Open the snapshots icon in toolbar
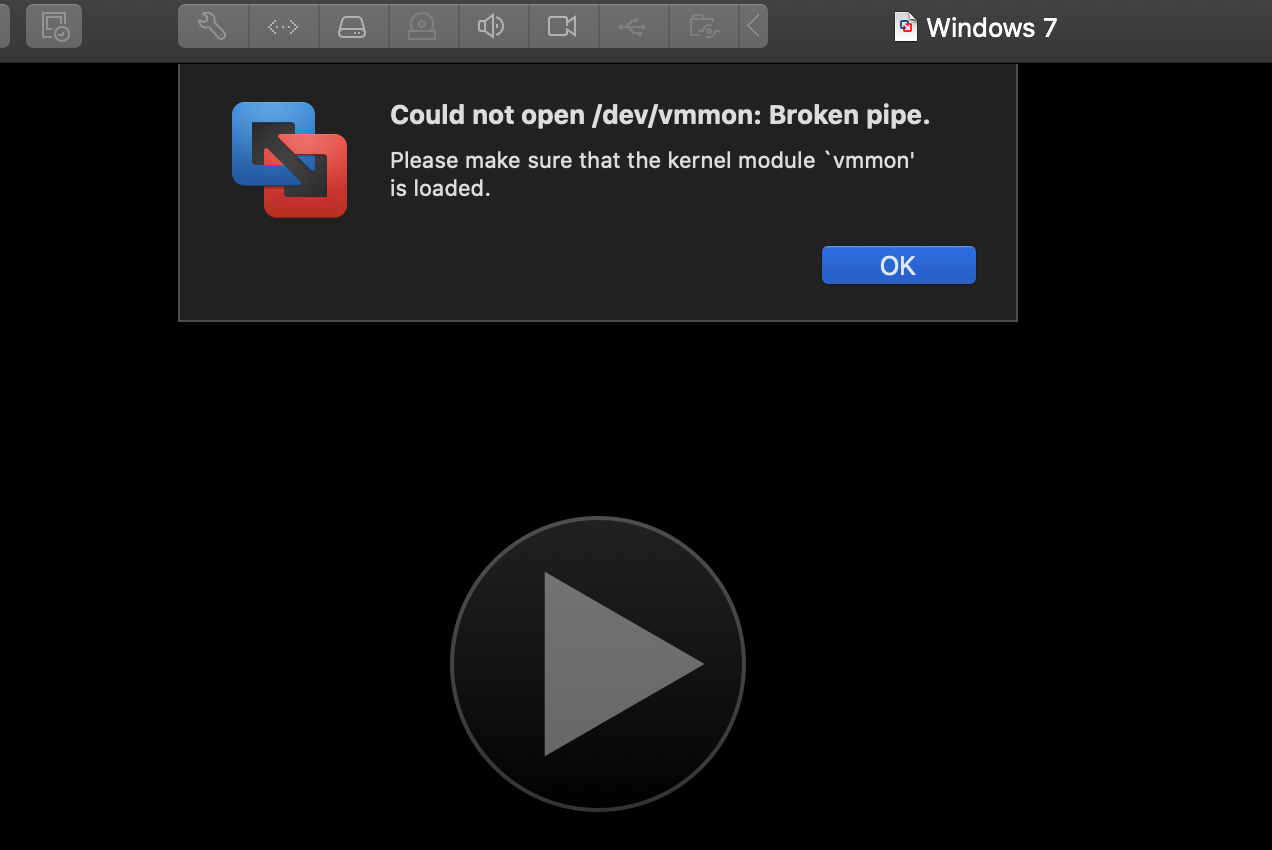The width and height of the screenshot is (1272, 850). [54, 26]
